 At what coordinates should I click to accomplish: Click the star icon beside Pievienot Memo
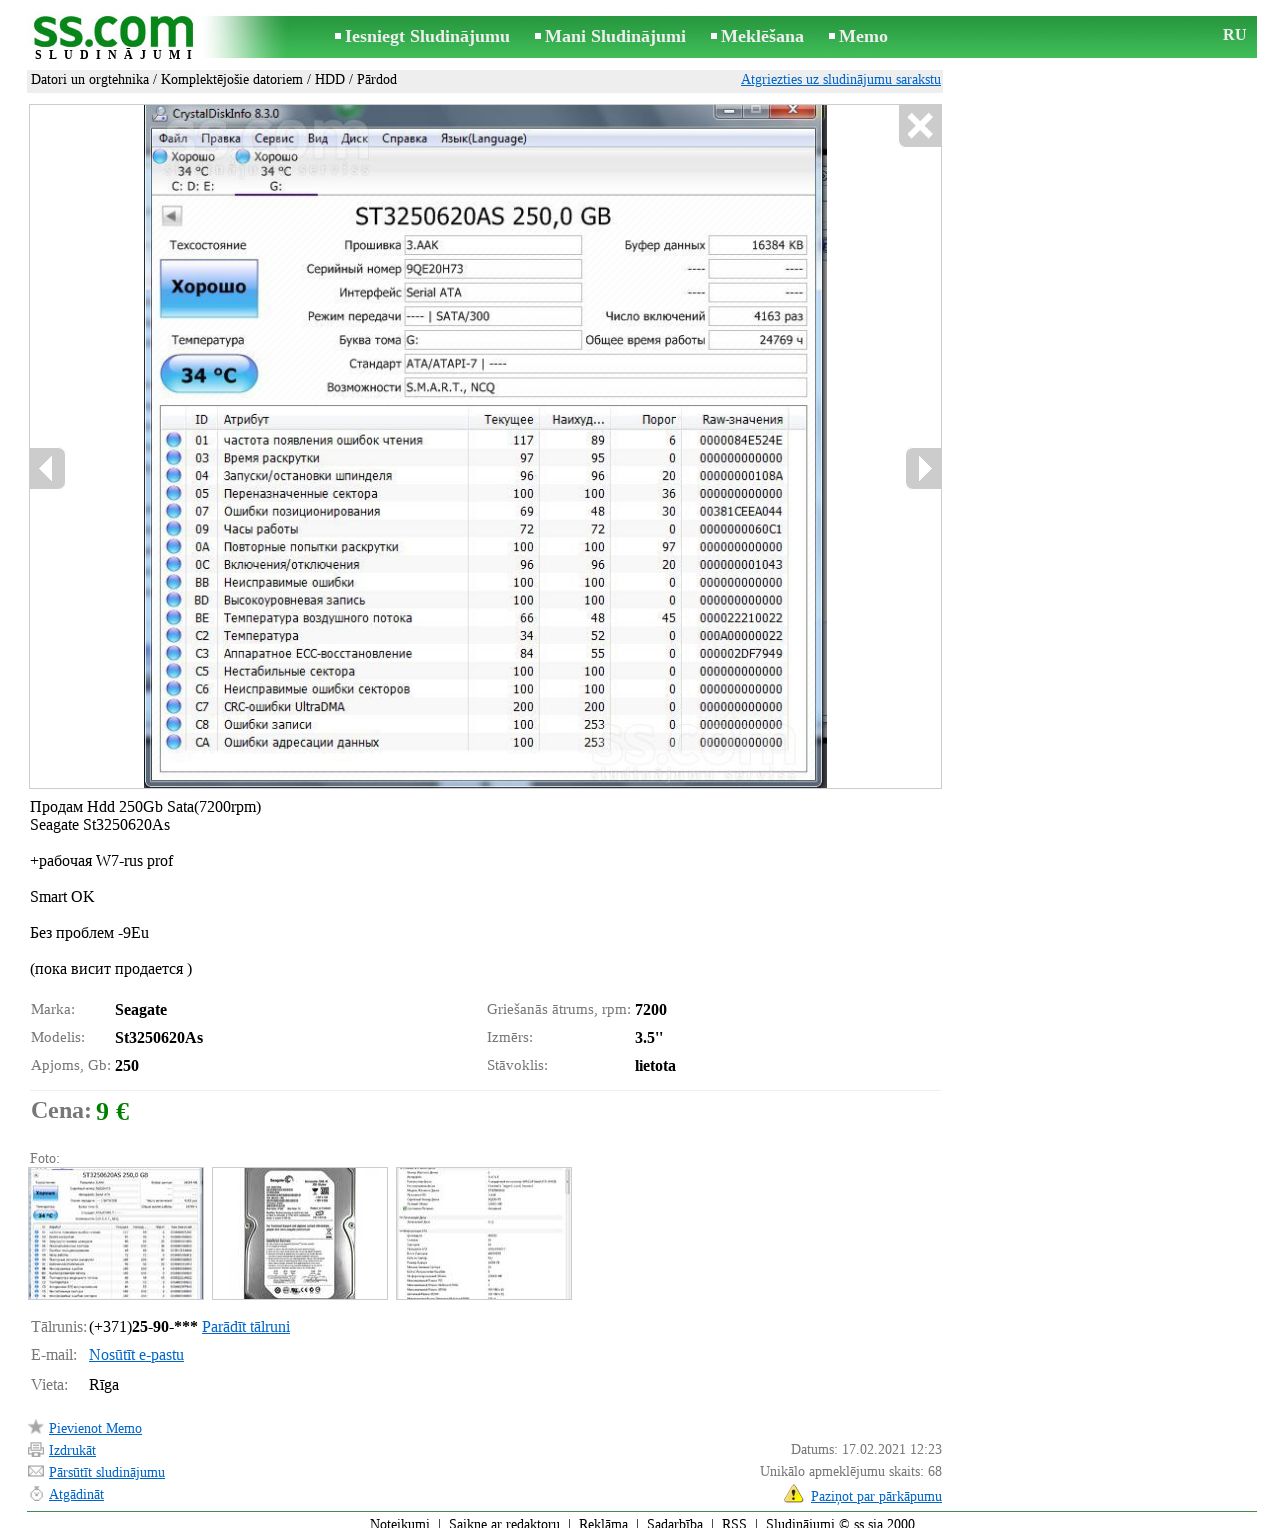point(36,1427)
